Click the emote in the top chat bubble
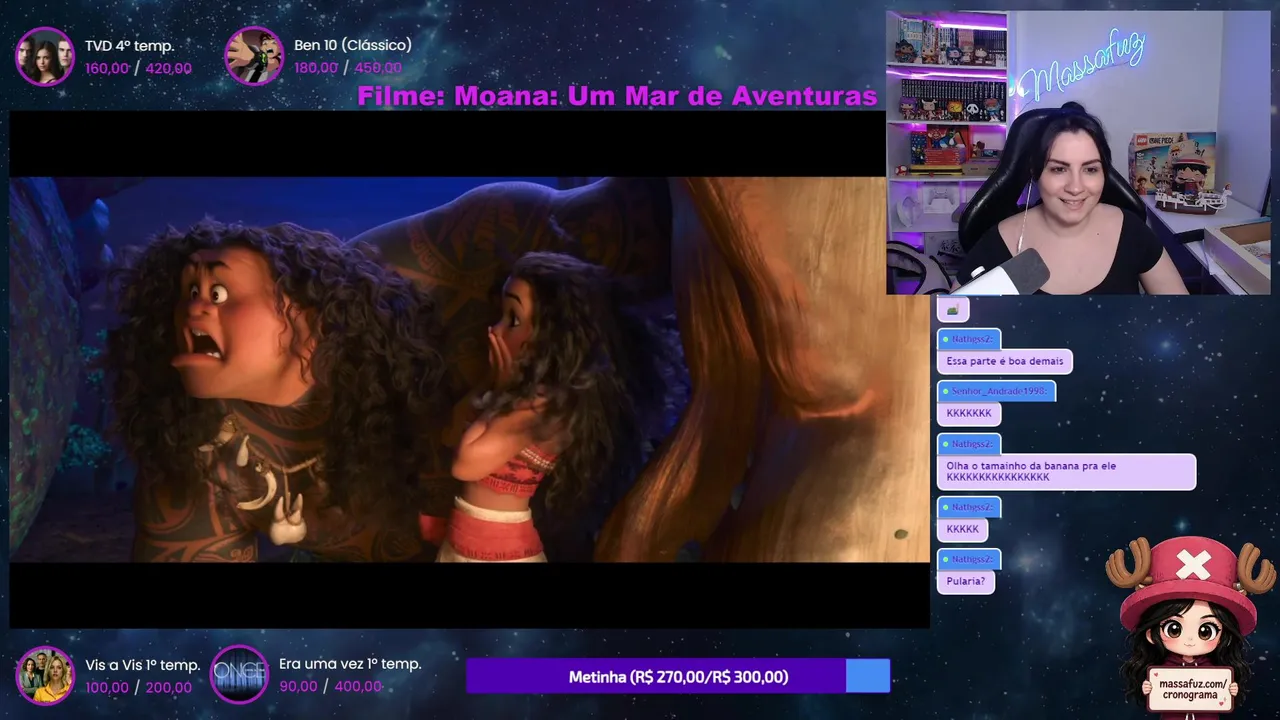The image size is (1280, 720). pos(953,310)
